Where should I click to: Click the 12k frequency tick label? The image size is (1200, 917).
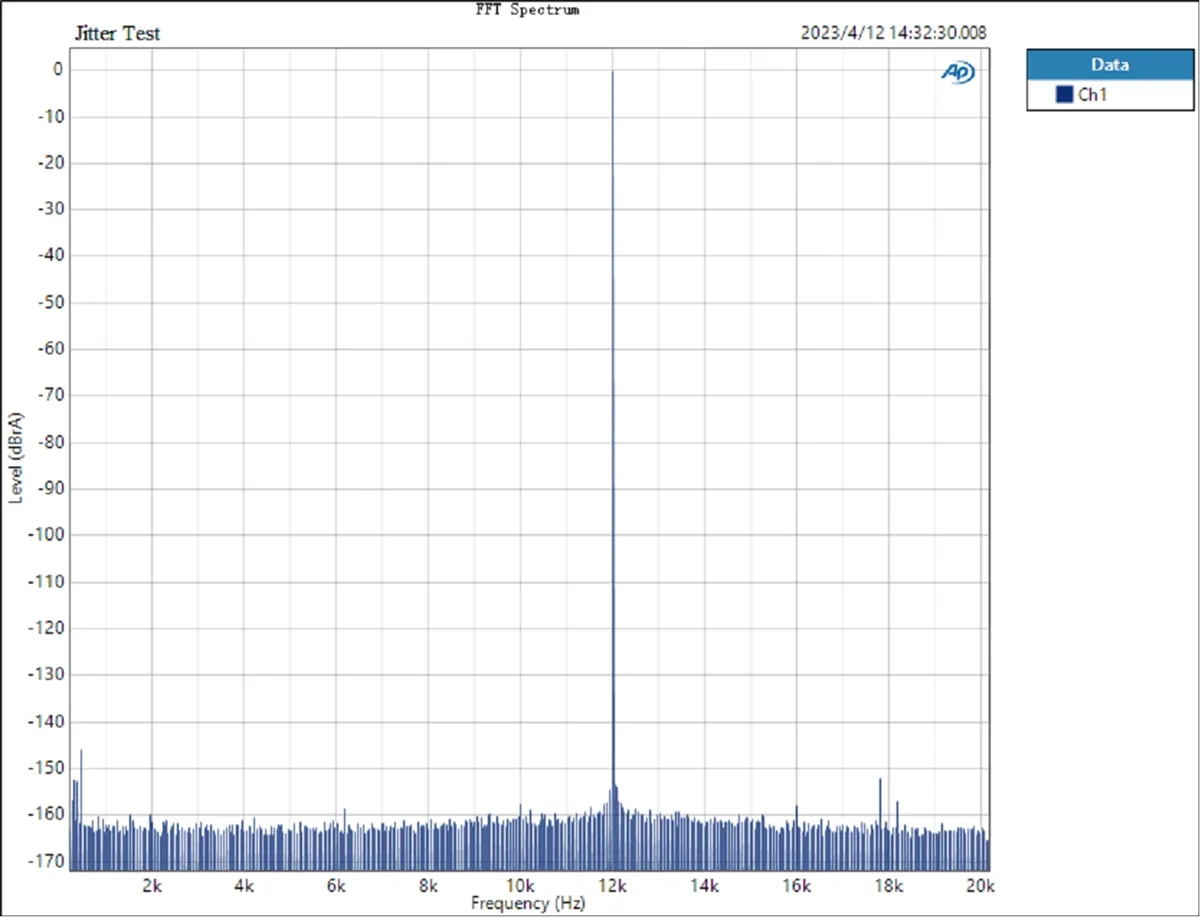click(x=612, y=885)
